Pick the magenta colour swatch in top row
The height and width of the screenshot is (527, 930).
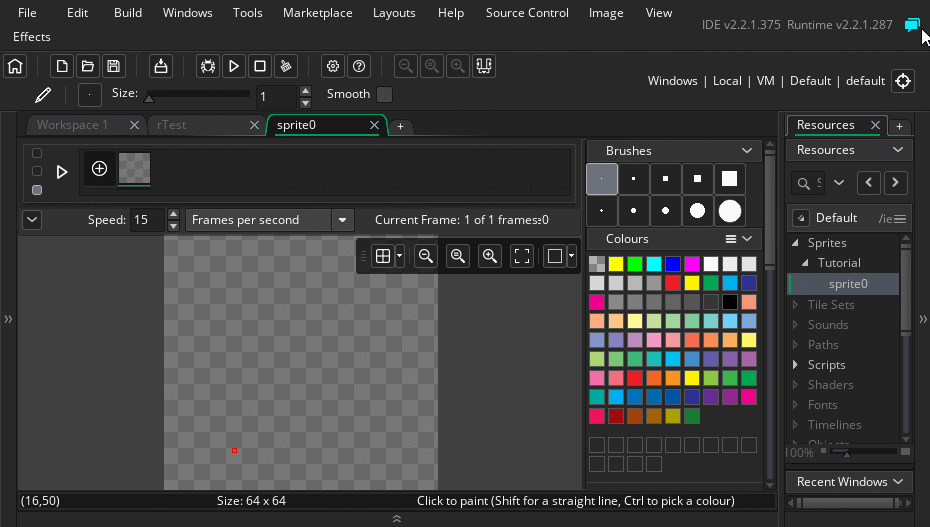(x=692, y=264)
